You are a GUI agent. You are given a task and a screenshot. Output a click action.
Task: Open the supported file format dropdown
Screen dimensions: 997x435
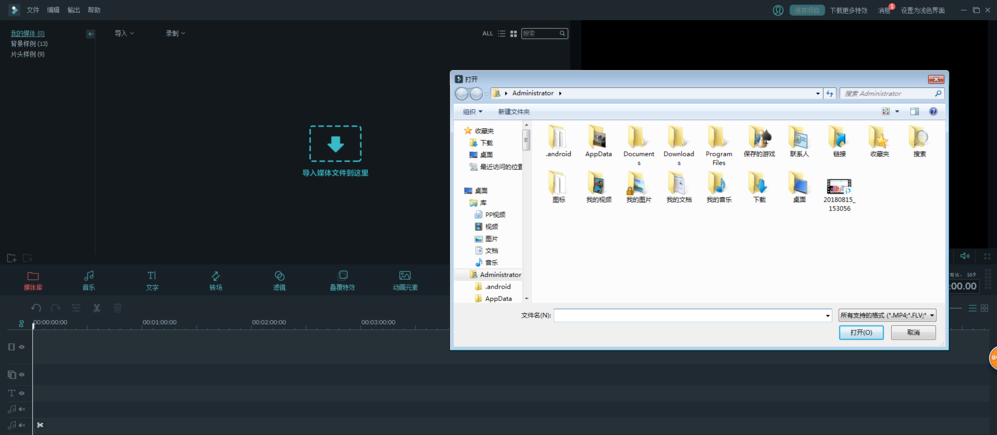point(887,315)
